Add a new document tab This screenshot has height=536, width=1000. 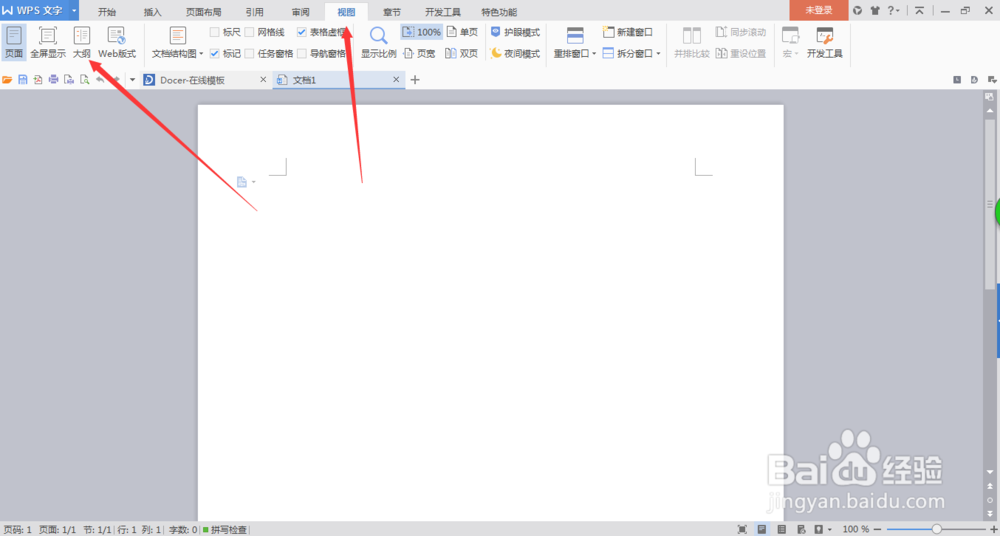point(415,80)
